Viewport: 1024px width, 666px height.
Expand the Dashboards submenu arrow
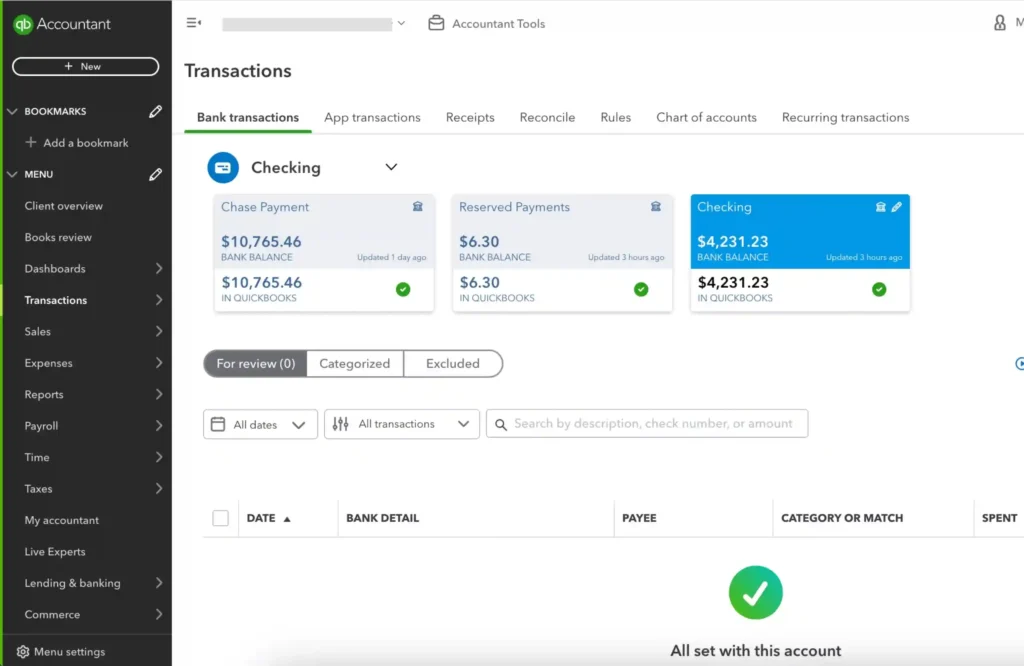tap(159, 268)
